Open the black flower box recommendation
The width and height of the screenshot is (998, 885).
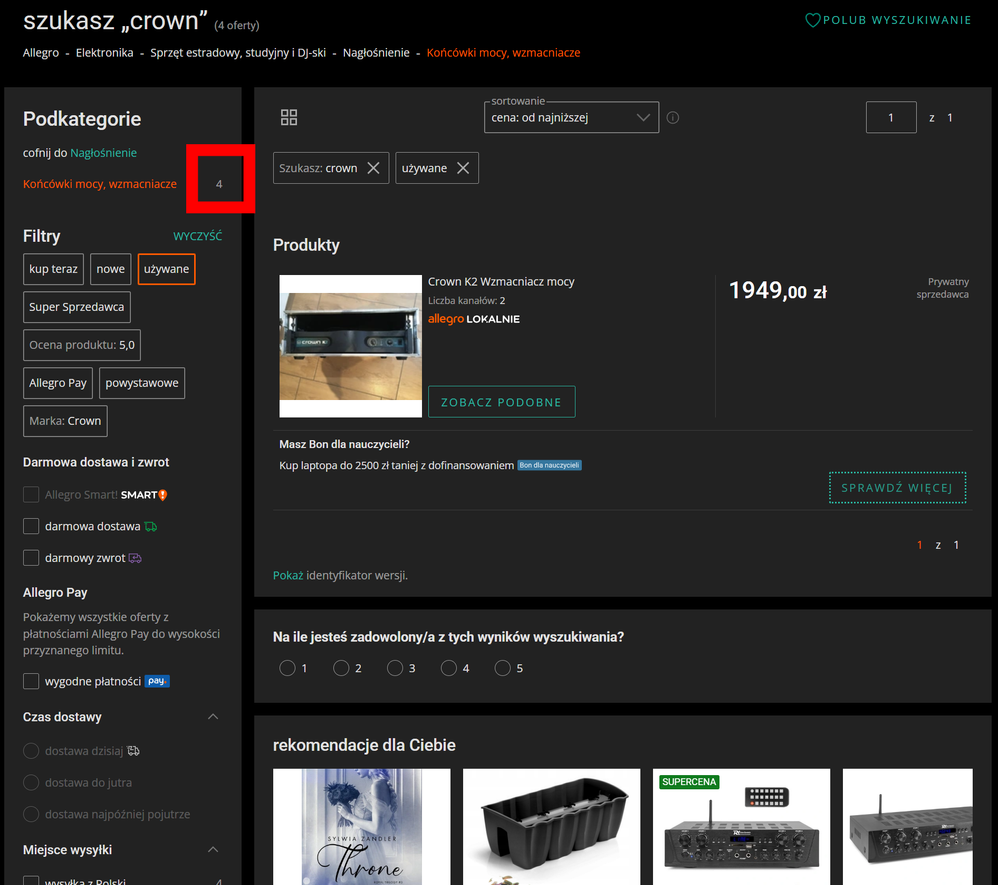[552, 826]
